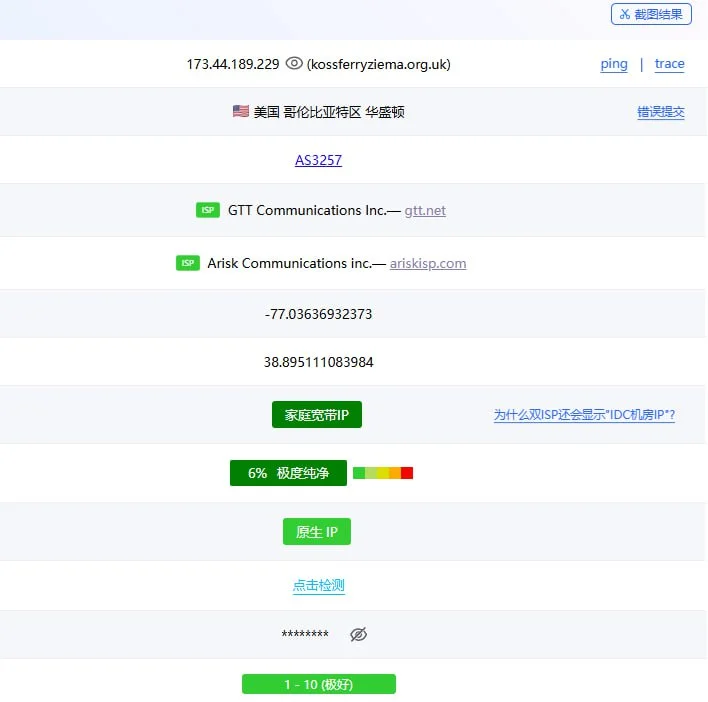Open the AS3257 link
Image resolution: width=708 pixels, height=702 pixels.
pyautogui.click(x=318, y=160)
